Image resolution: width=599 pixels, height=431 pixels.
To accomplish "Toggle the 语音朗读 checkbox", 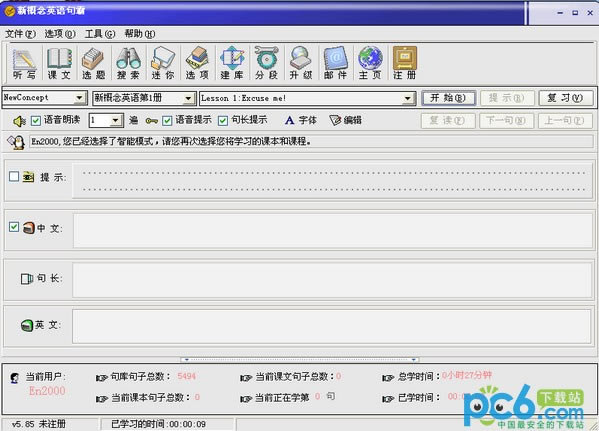I will (36, 121).
